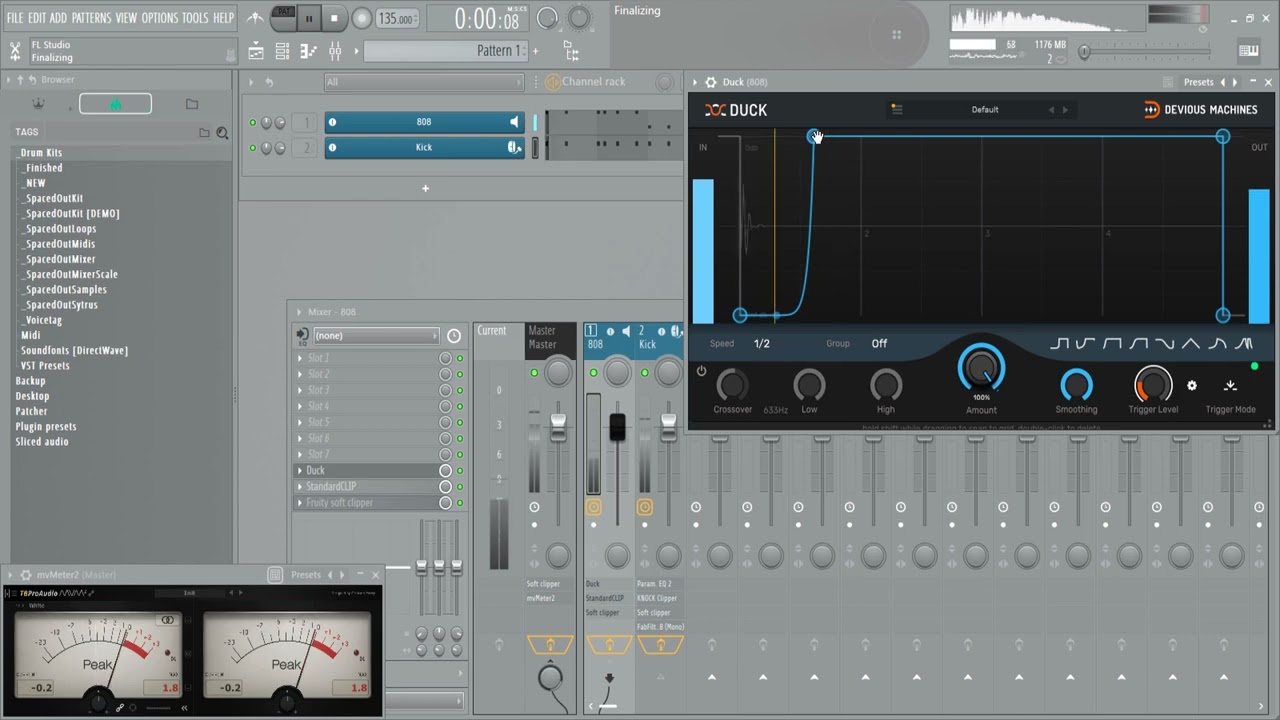Disable the Duck slot green light

460,470
